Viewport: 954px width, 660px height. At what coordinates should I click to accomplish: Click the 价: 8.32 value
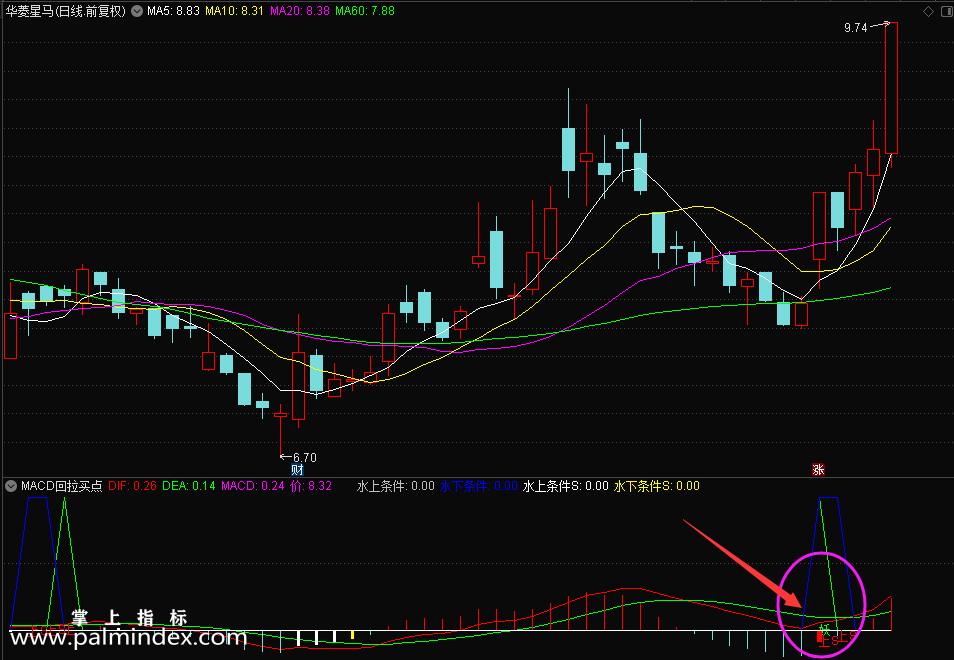coord(311,486)
